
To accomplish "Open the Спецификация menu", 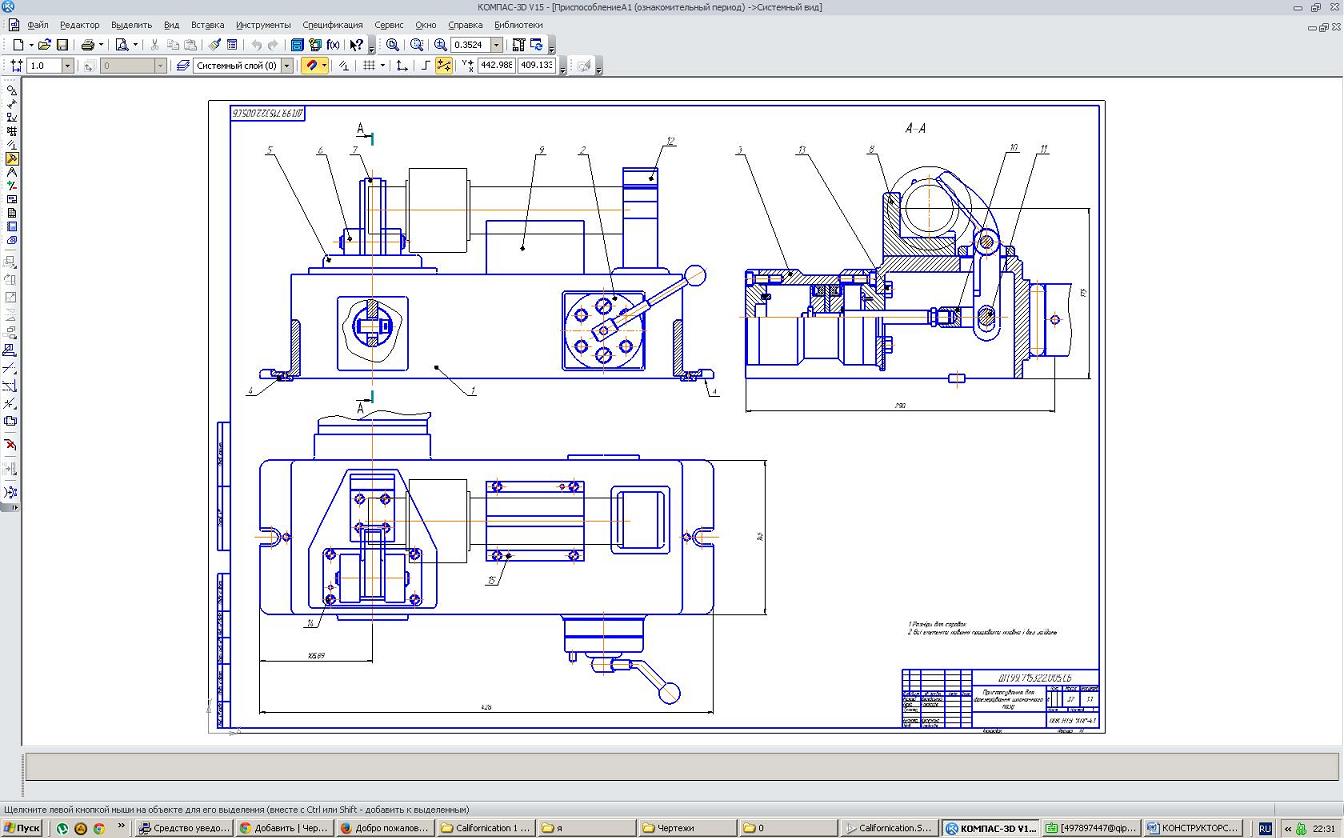I will coord(332,25).
